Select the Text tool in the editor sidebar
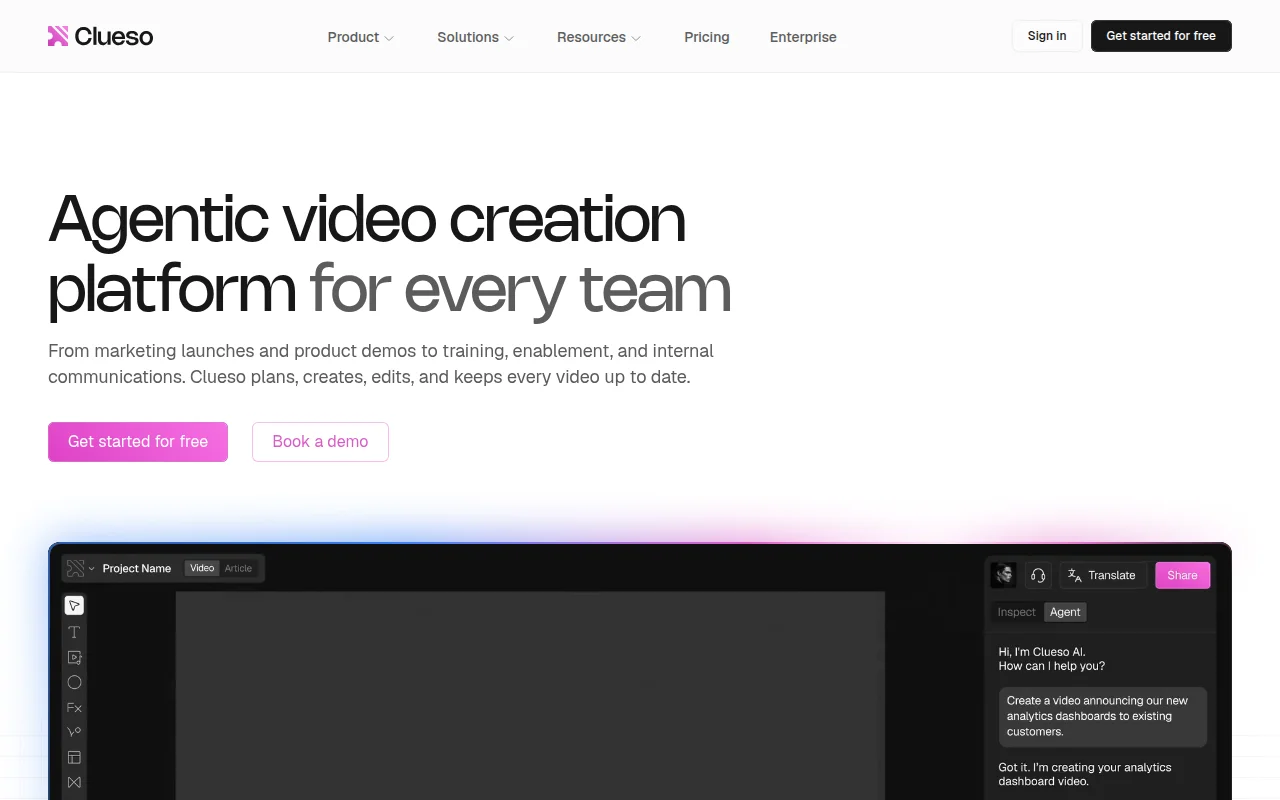The image size is (1280, 800). point(74,632)
